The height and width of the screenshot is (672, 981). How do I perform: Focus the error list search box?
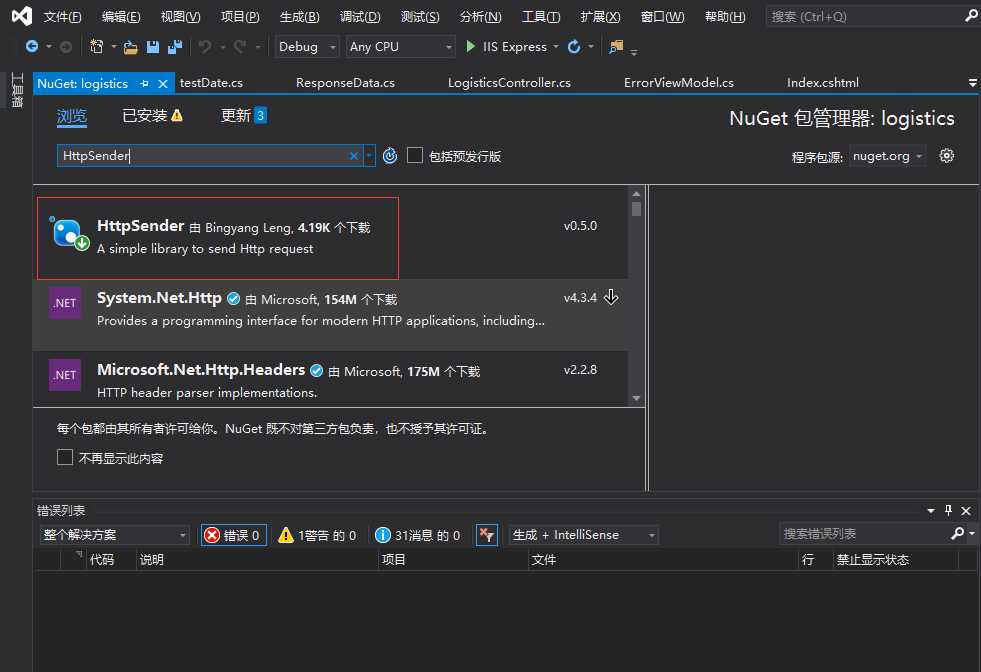(x=863, y=534)
